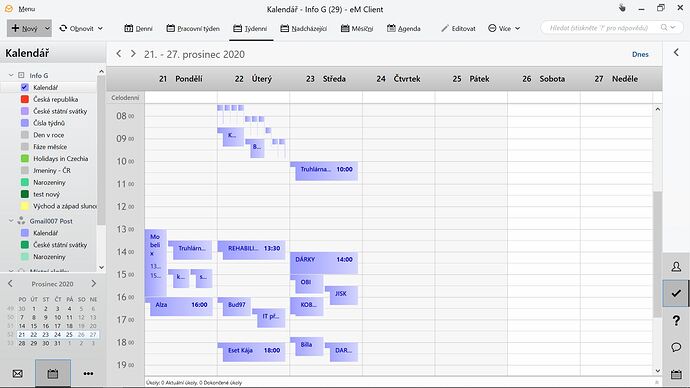Open the more sections dots icon

coord(88,374)
